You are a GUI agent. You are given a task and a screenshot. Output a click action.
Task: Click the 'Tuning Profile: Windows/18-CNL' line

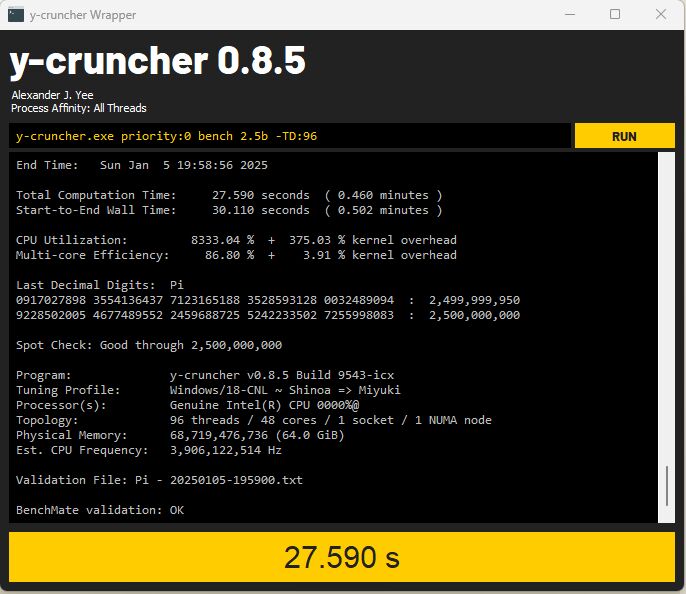click(208, 390)
